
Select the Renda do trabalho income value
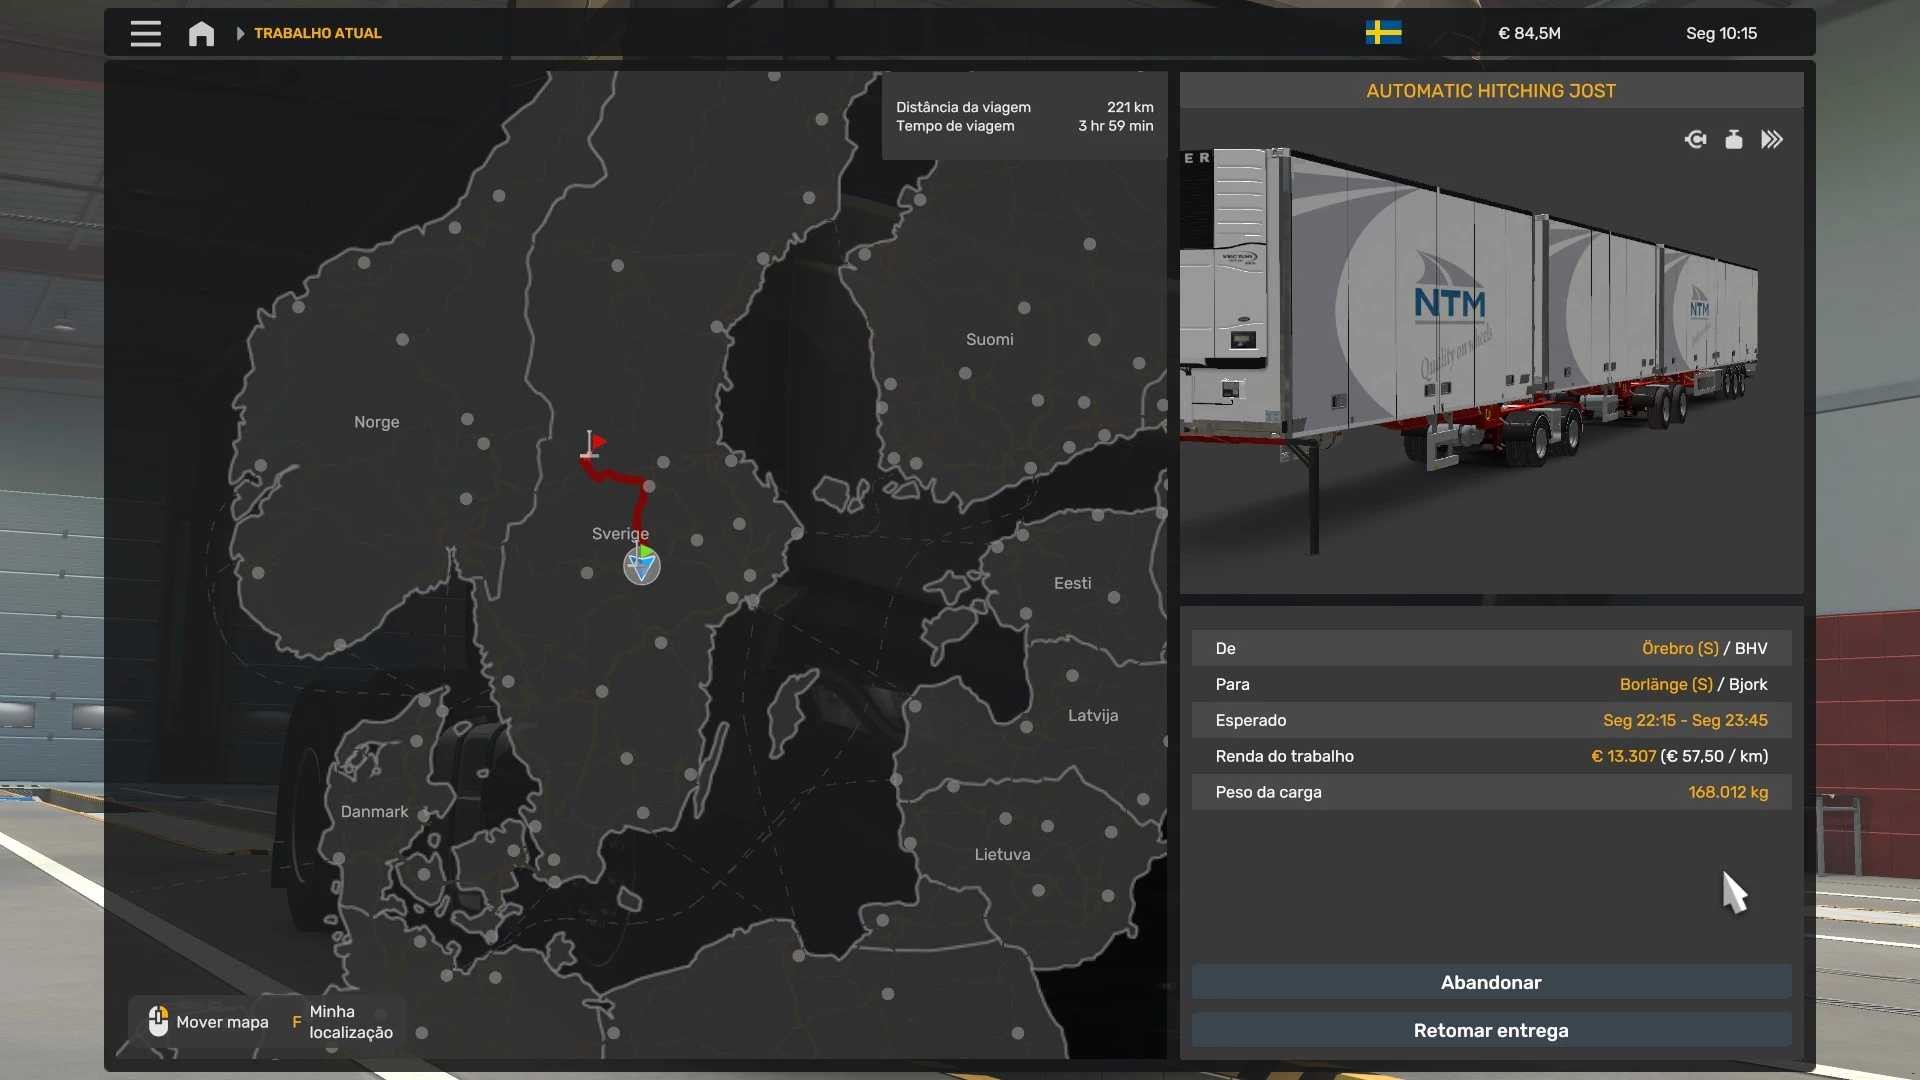1679,756
